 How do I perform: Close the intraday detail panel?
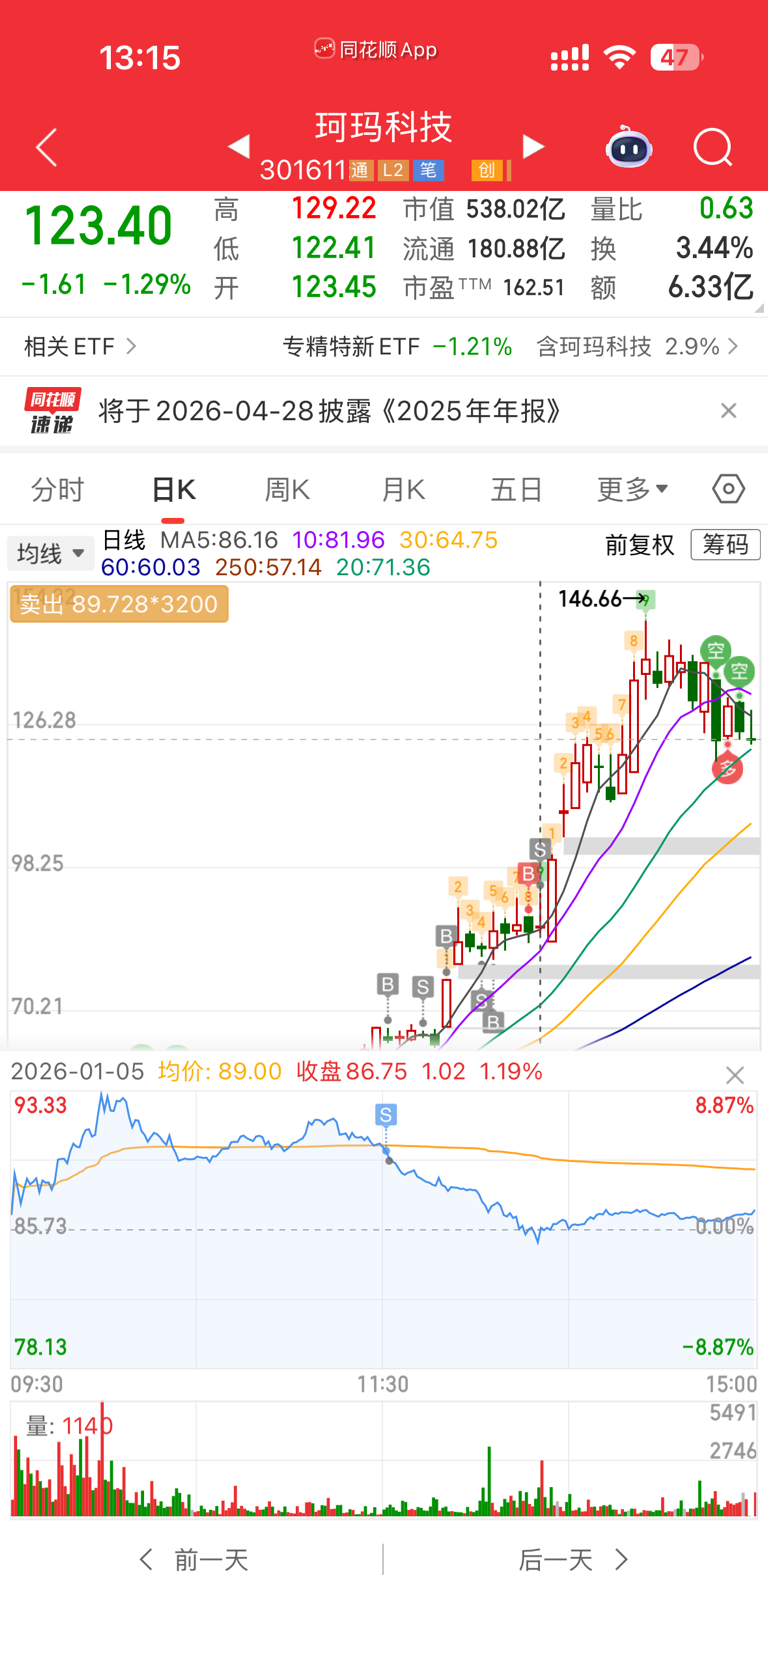pos(735,1075)
